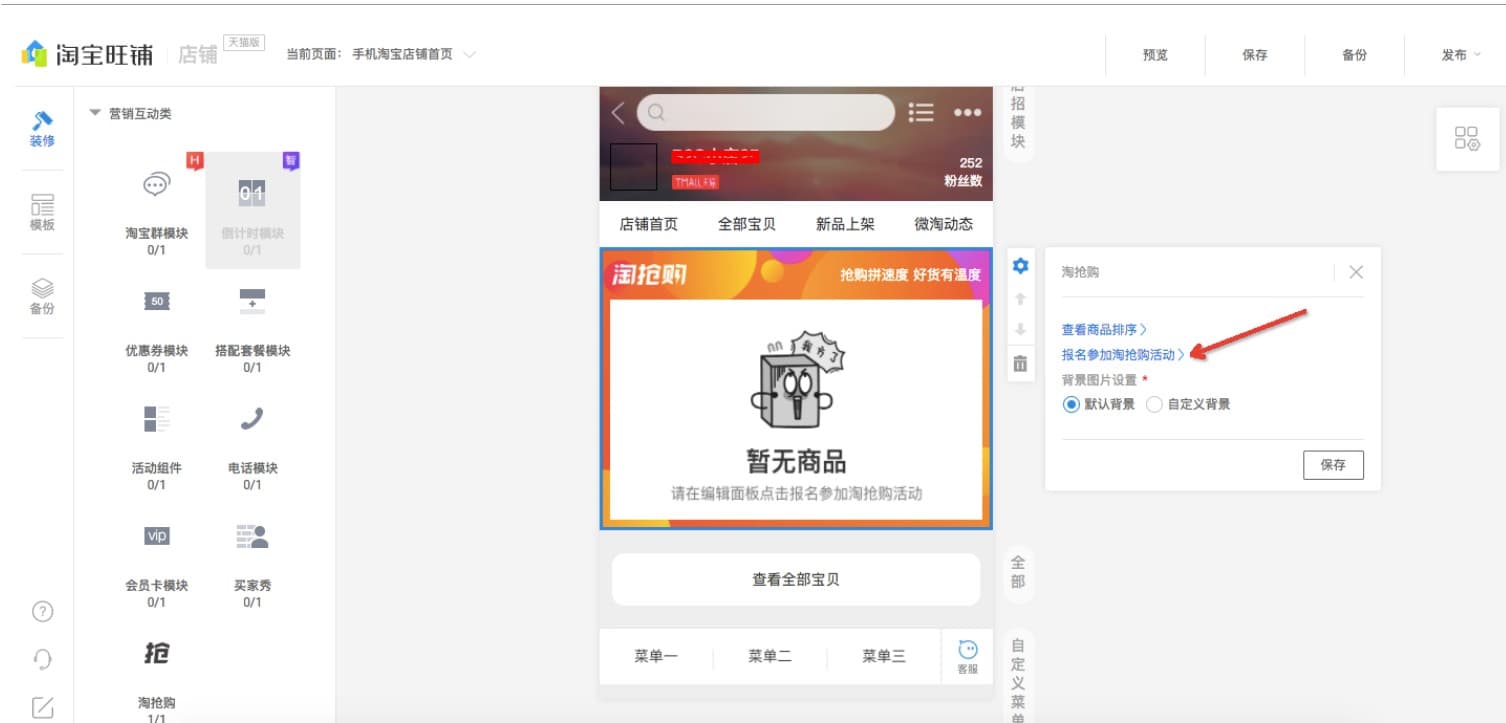Enable 自定义背景 background option
This screenshot has width=1506, height=723.
(1155, 404)
